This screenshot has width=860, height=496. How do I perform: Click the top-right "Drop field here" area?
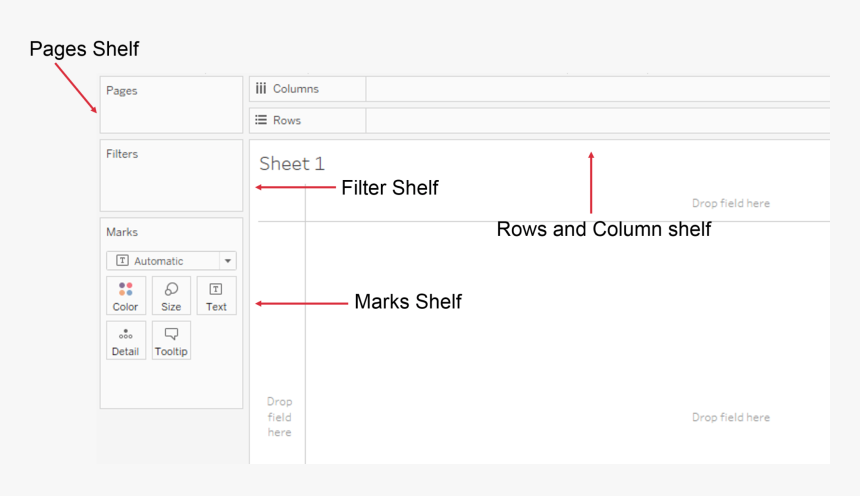tap(731, 203)
